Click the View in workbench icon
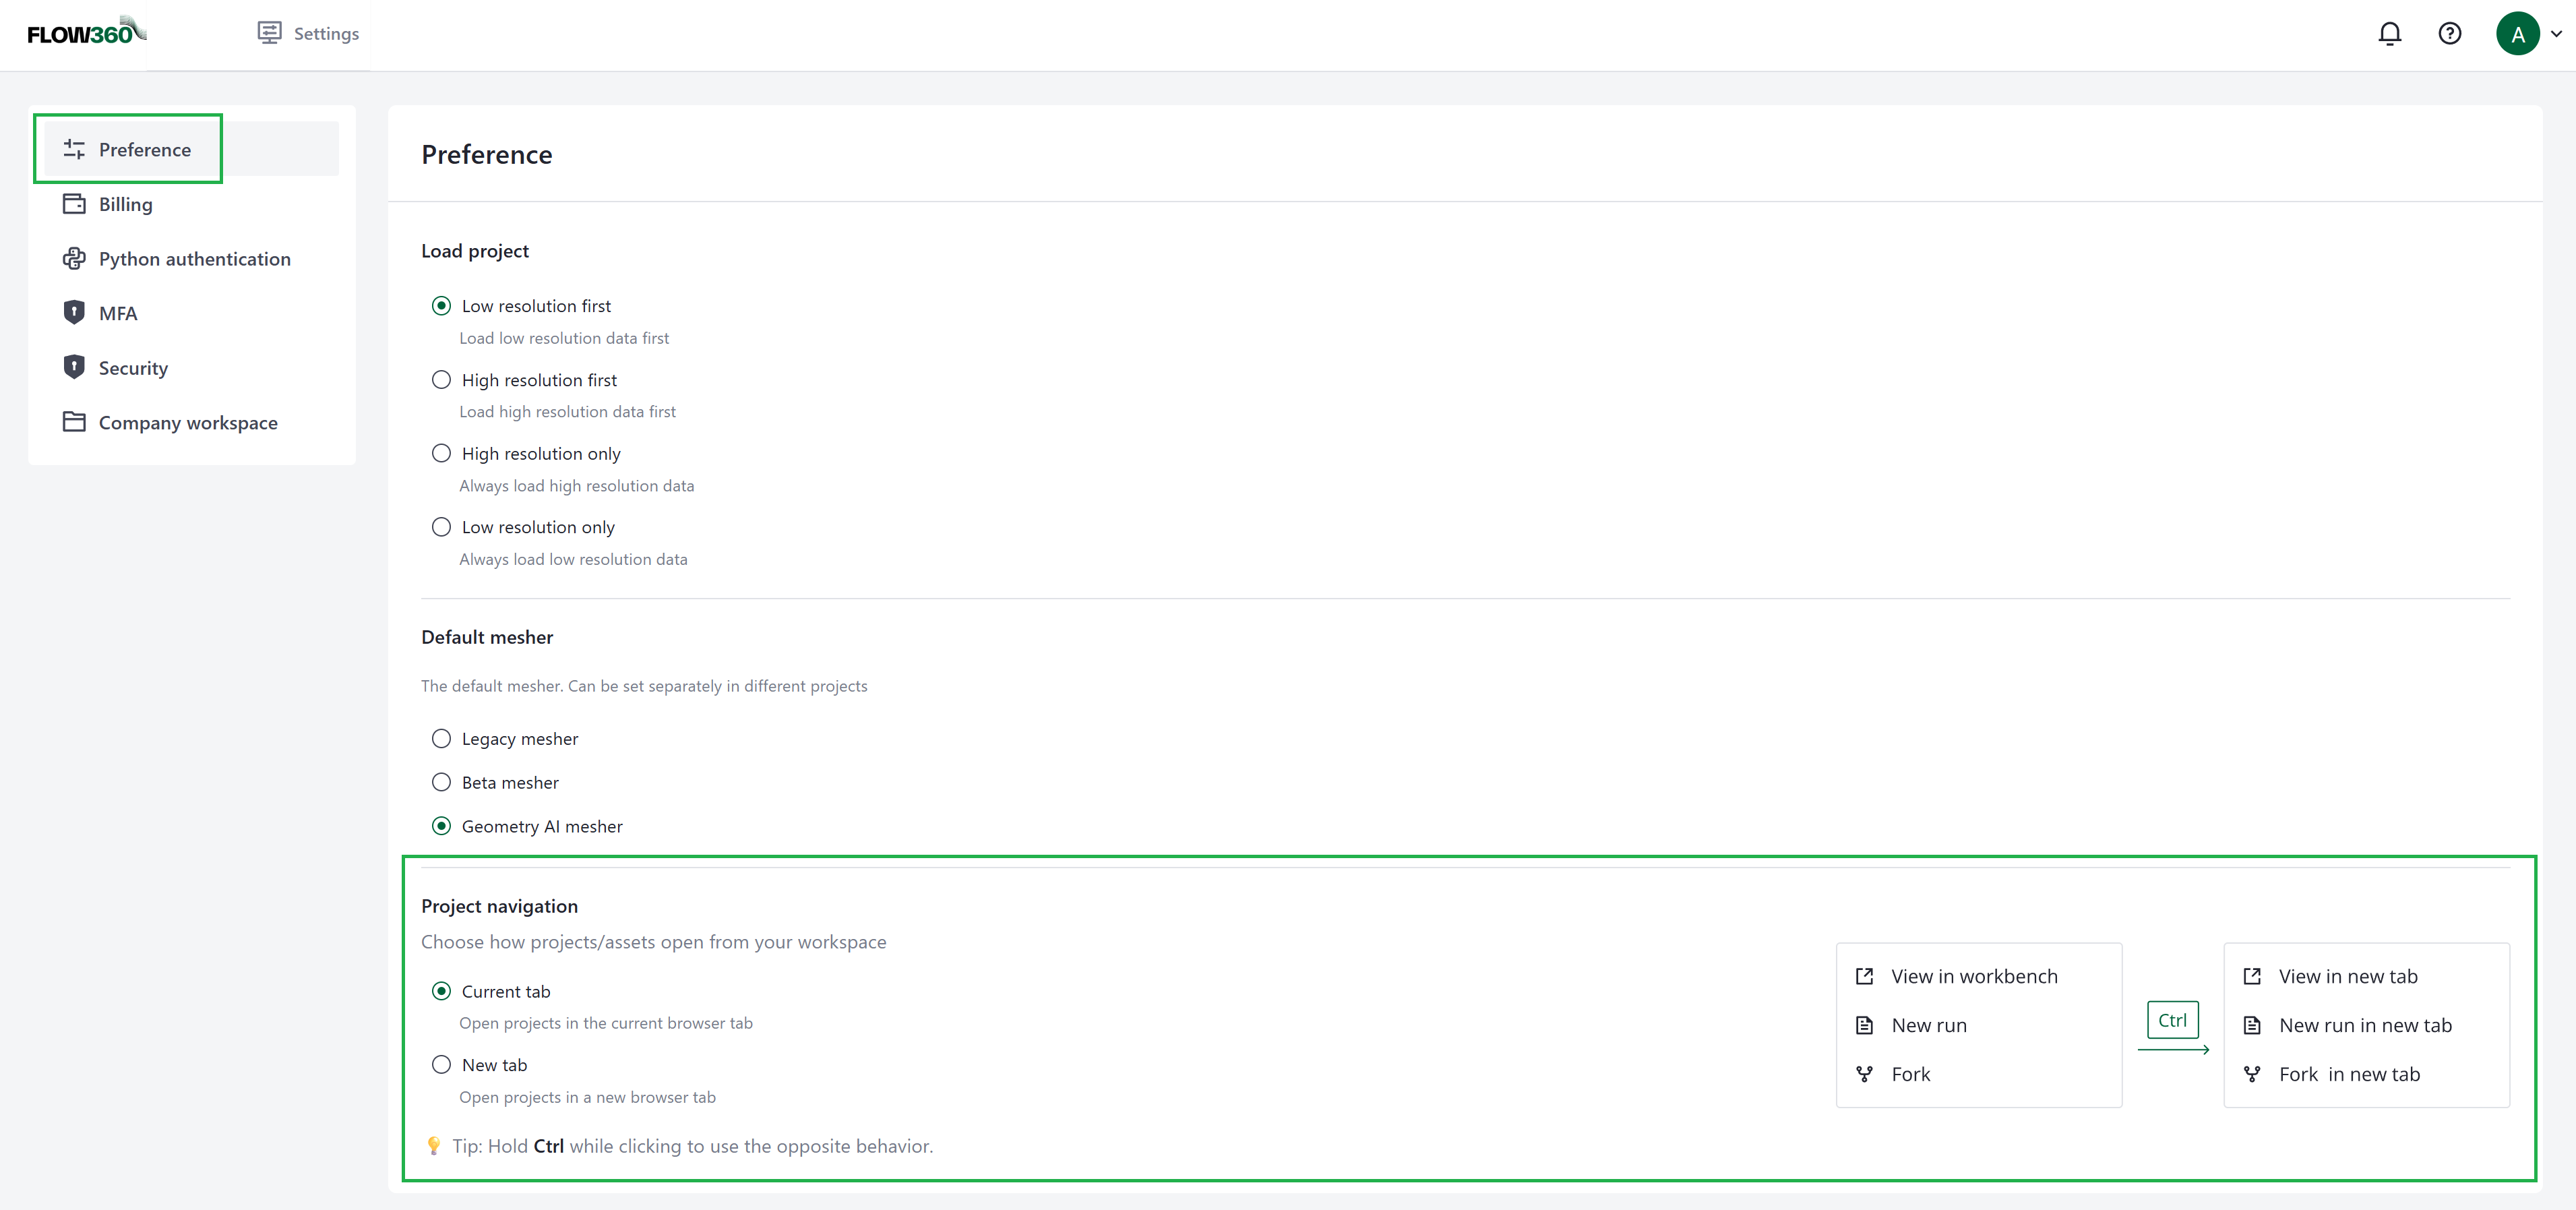Screen dimensions: 2576x1210 click(1864, 976)
